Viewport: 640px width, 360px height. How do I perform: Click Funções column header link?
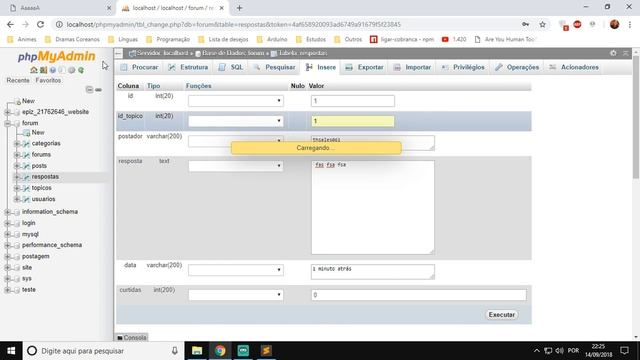[198, 86]
